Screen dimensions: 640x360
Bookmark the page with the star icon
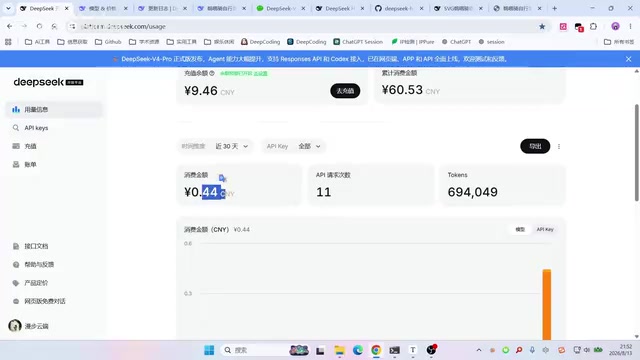[542, 26]
